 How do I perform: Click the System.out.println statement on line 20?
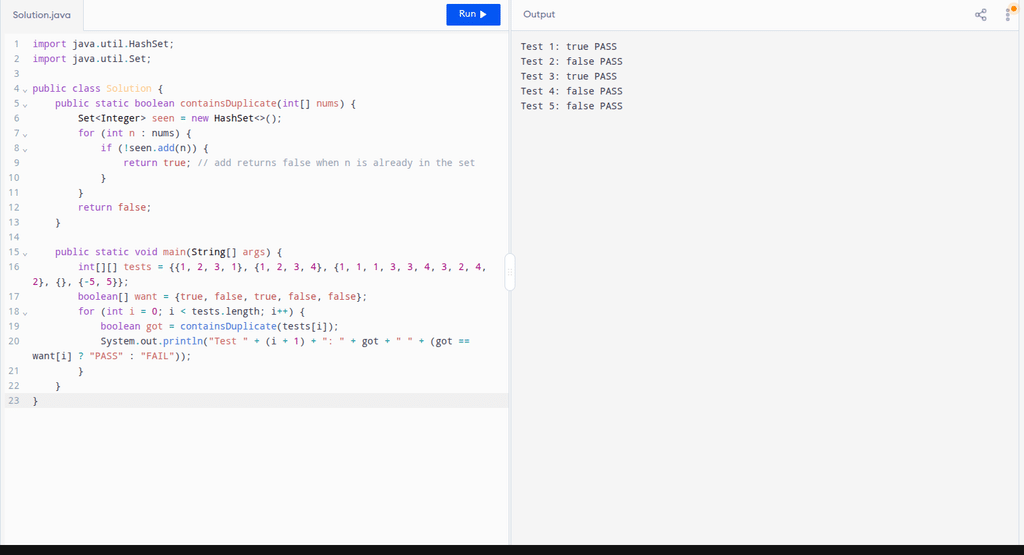click(x=251, y=349)
